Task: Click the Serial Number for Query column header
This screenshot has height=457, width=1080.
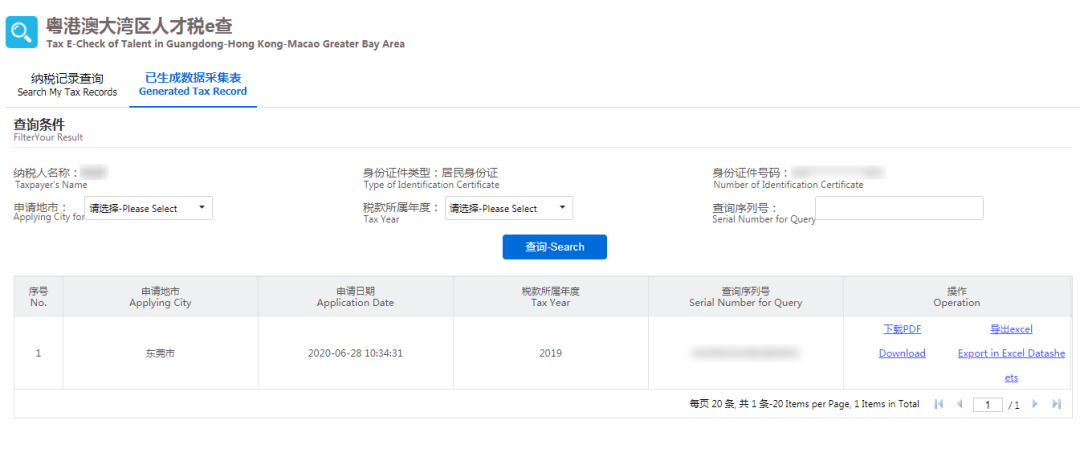Action: point(745,297)
